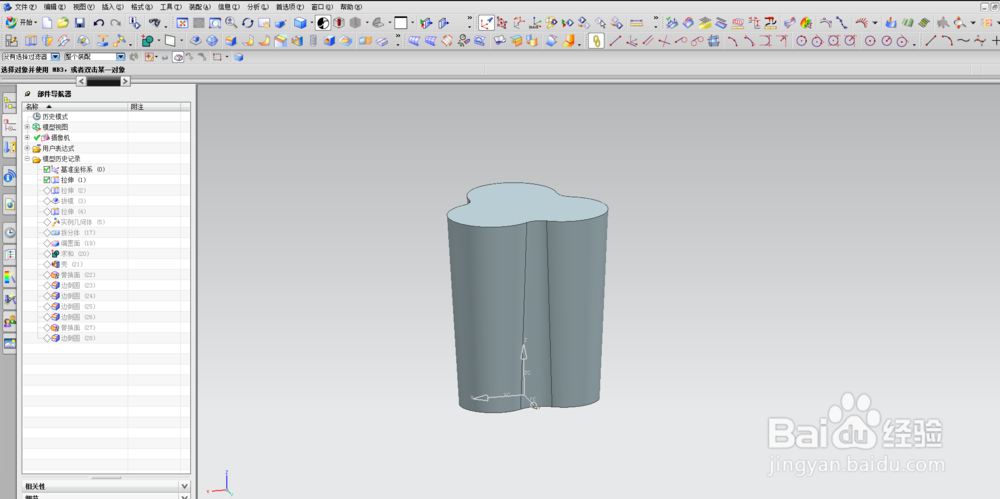Open the 帮助 menu

click(x=351, y=6)
